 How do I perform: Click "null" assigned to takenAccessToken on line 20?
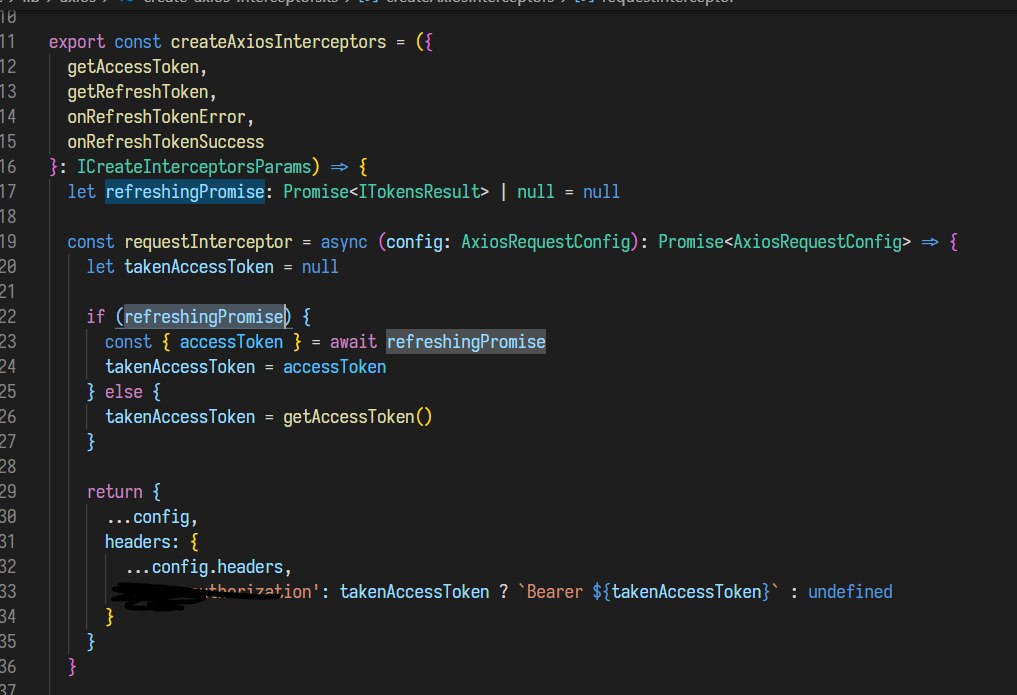click(x=320, y=267)
